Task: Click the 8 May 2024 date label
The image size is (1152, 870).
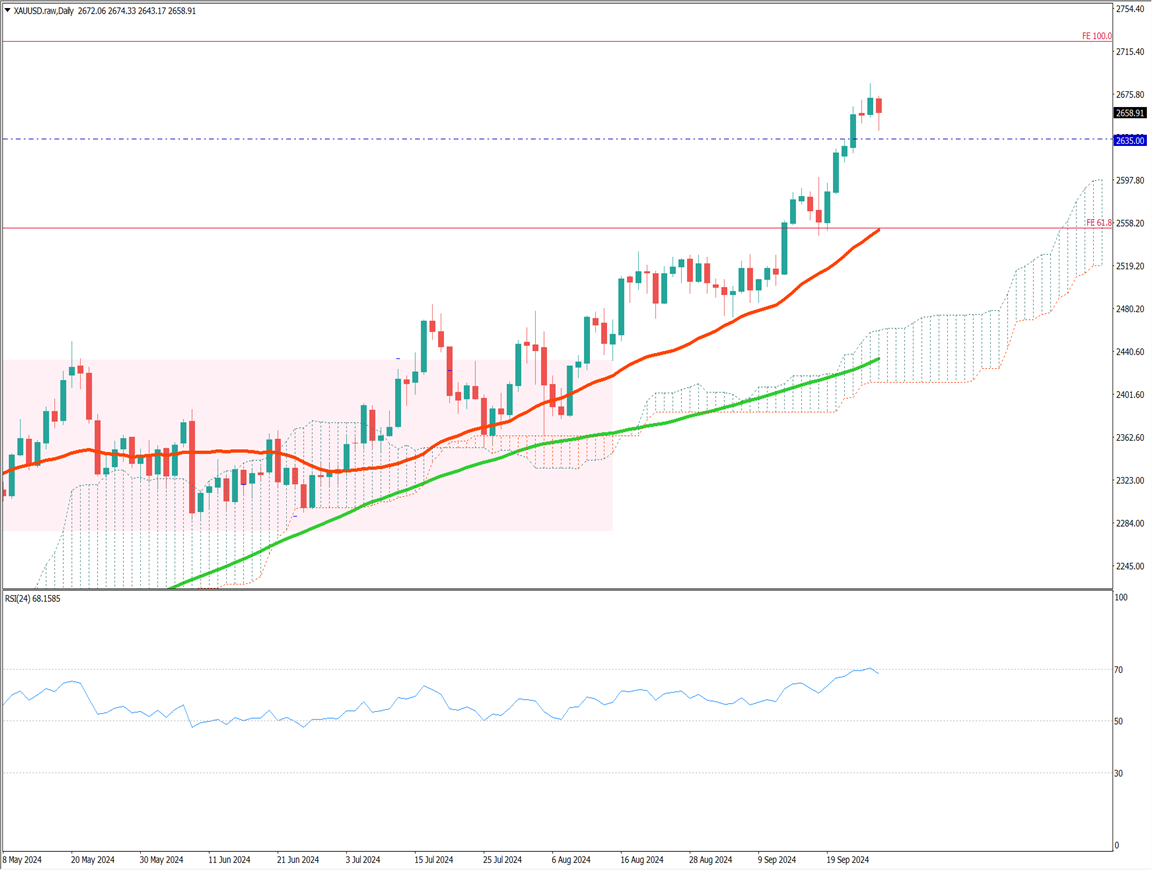Action: point(23,859)
